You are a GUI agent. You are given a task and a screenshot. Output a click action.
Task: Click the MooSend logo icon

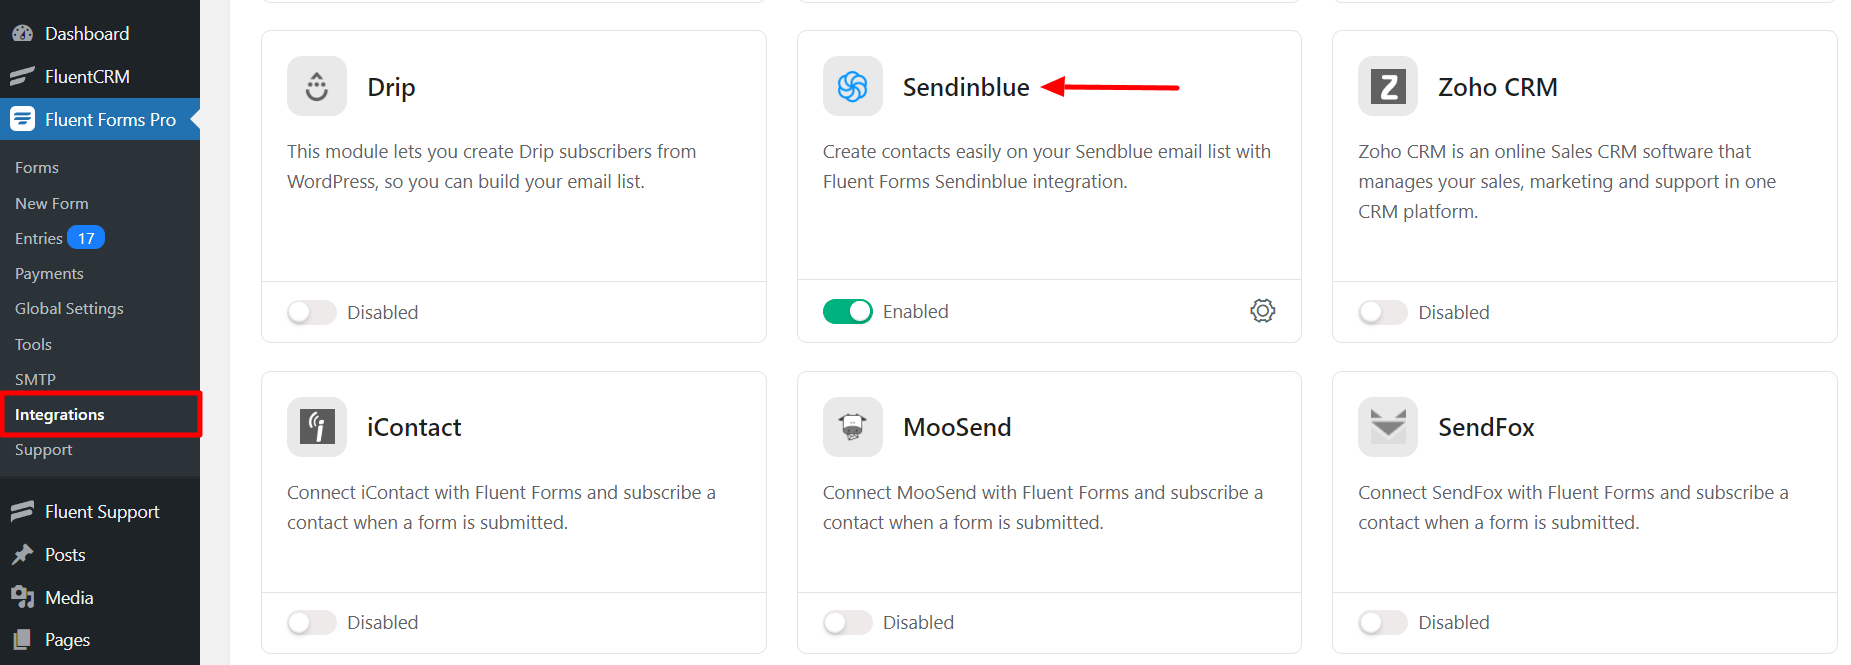(x=852, y=427)
